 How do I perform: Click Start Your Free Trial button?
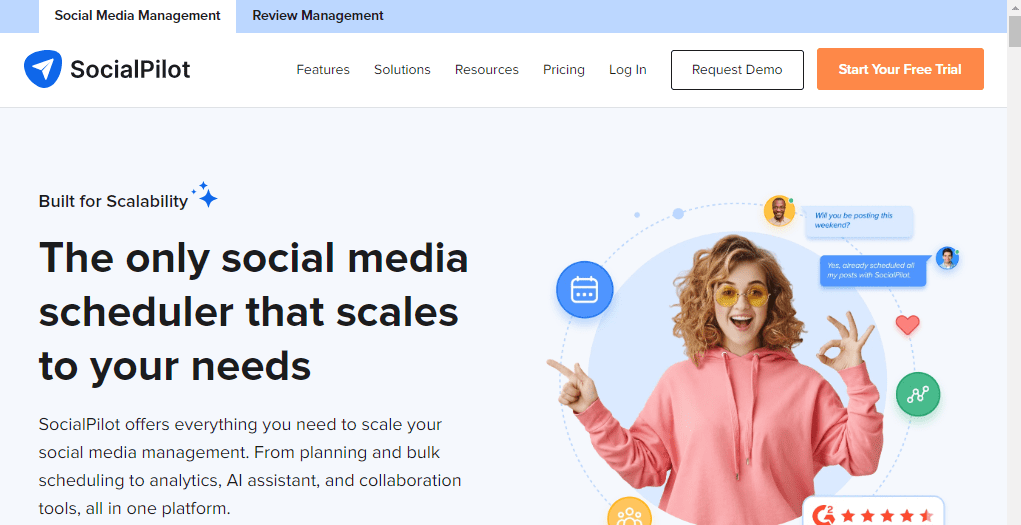pyautogui.click(x=900, y=69)
